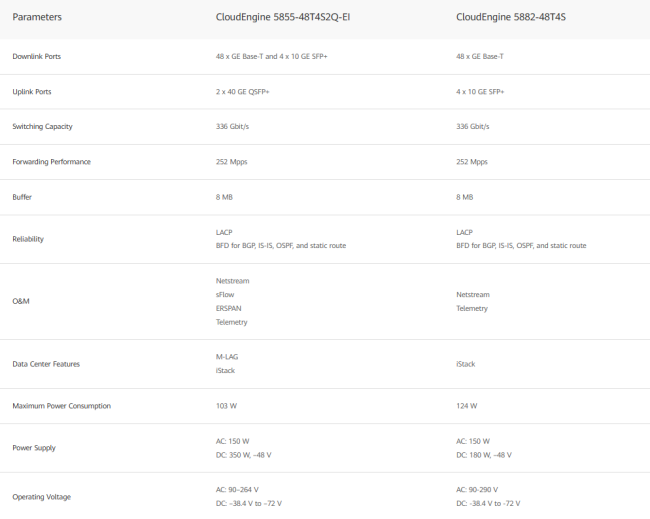Click the 2 x 40 GE QSFP+ value
Viewport: 650px width, 519px height.
(x=243, y=92)
